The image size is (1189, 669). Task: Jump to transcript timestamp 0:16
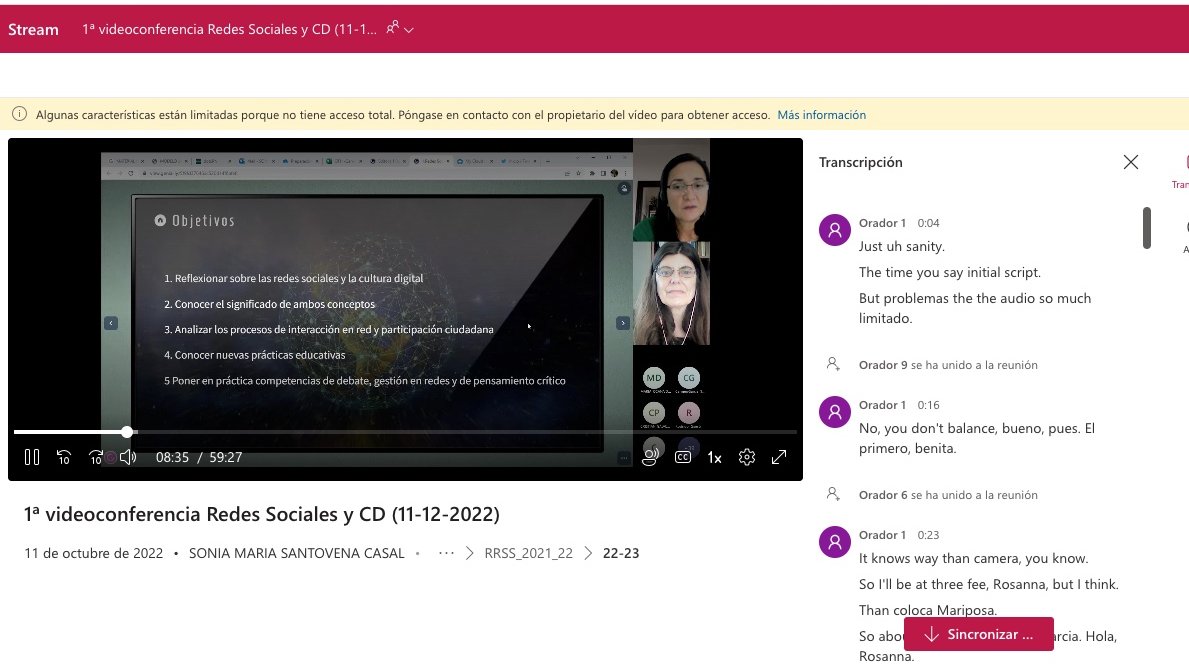coord(928,405)
